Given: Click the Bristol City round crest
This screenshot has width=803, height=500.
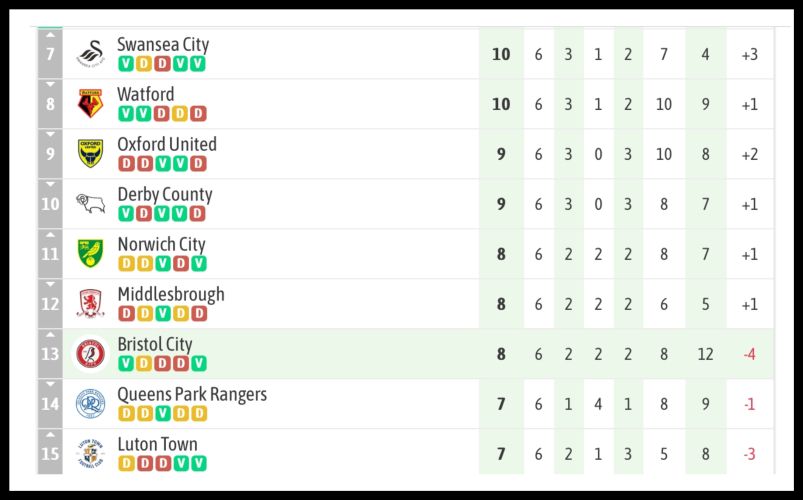Looking at the screenshot, I should [91, 354].
